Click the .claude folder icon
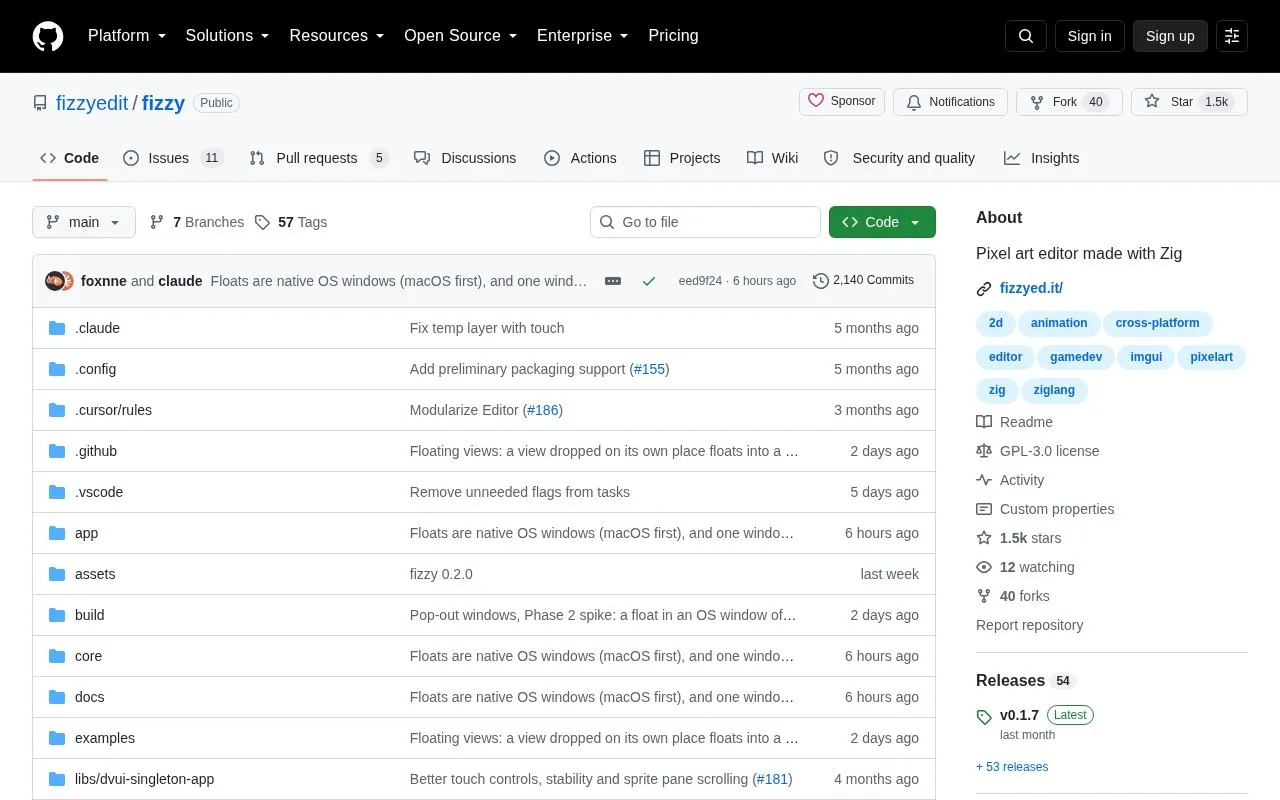This screenshot has width=1280, height=800. coord(57,328)
